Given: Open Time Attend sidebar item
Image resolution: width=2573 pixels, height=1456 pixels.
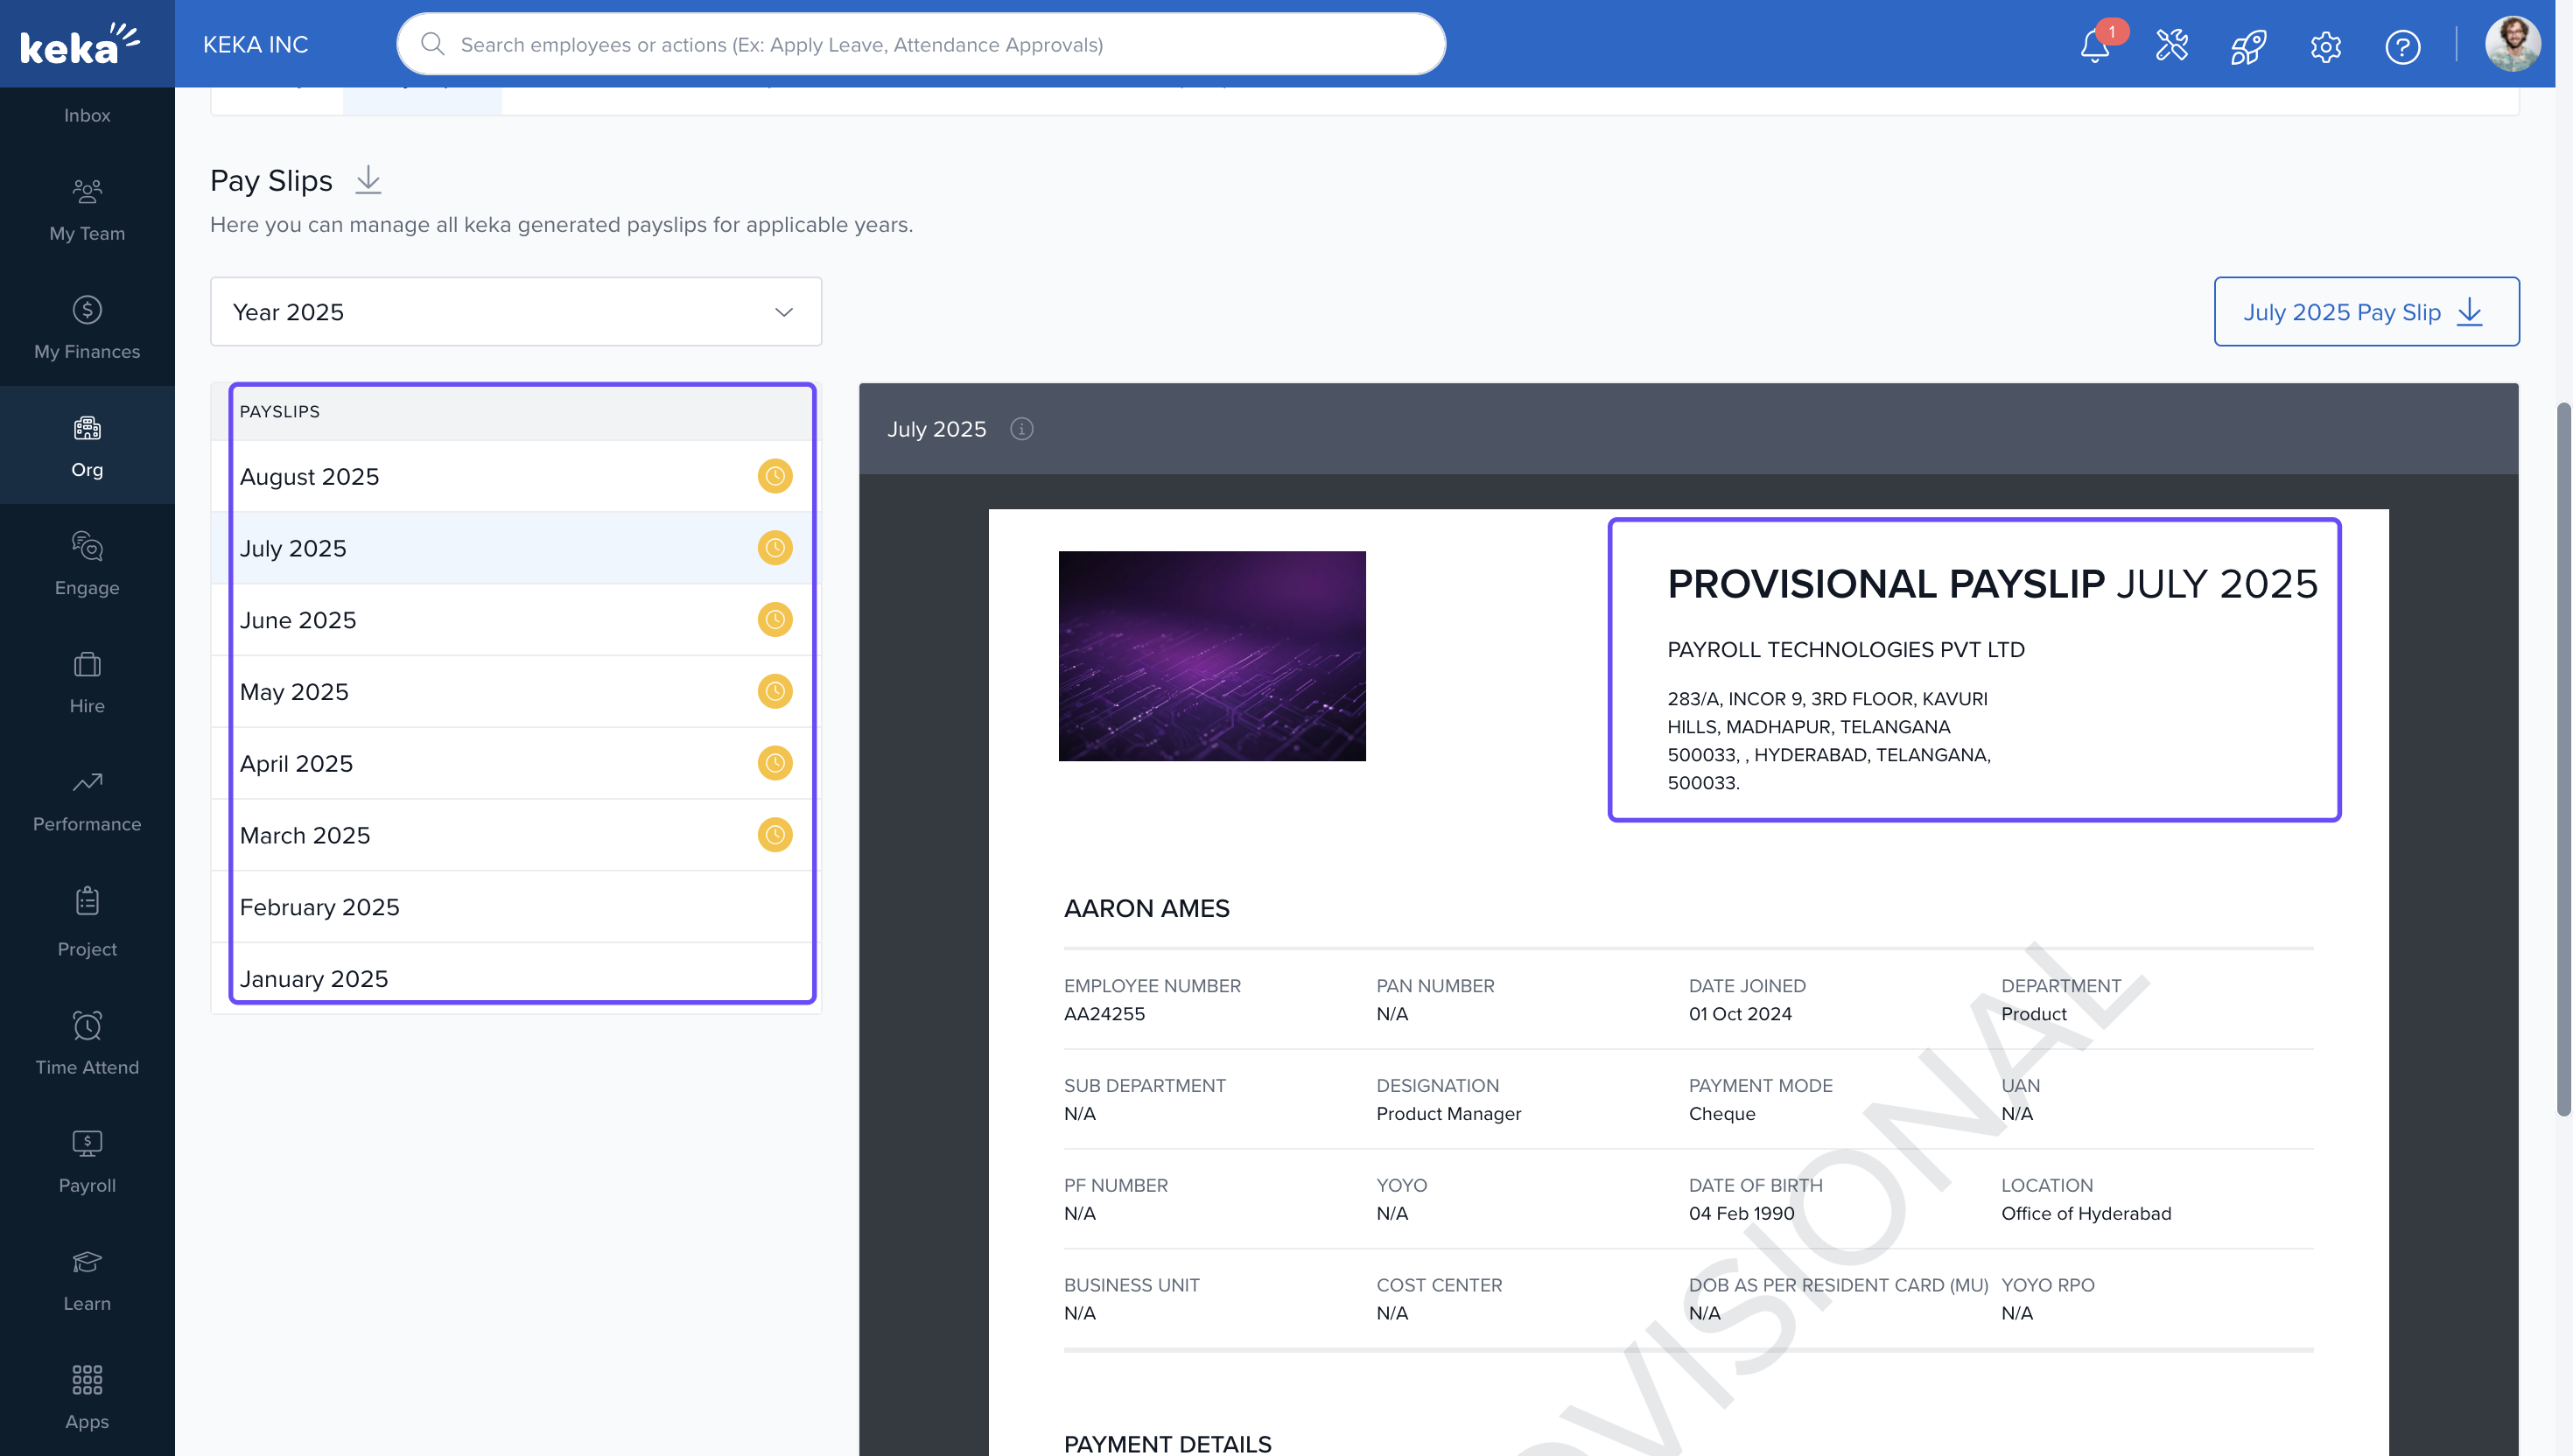Looking at the screenshot, I should tap(87, 1043).
